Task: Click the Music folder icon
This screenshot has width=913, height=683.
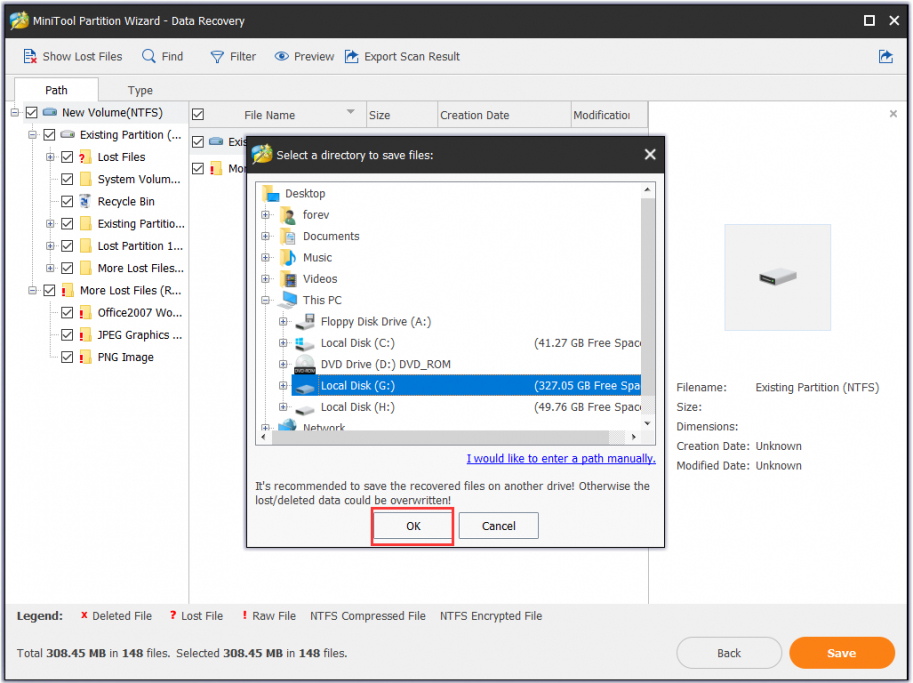Action: click(x=289, y=257)
